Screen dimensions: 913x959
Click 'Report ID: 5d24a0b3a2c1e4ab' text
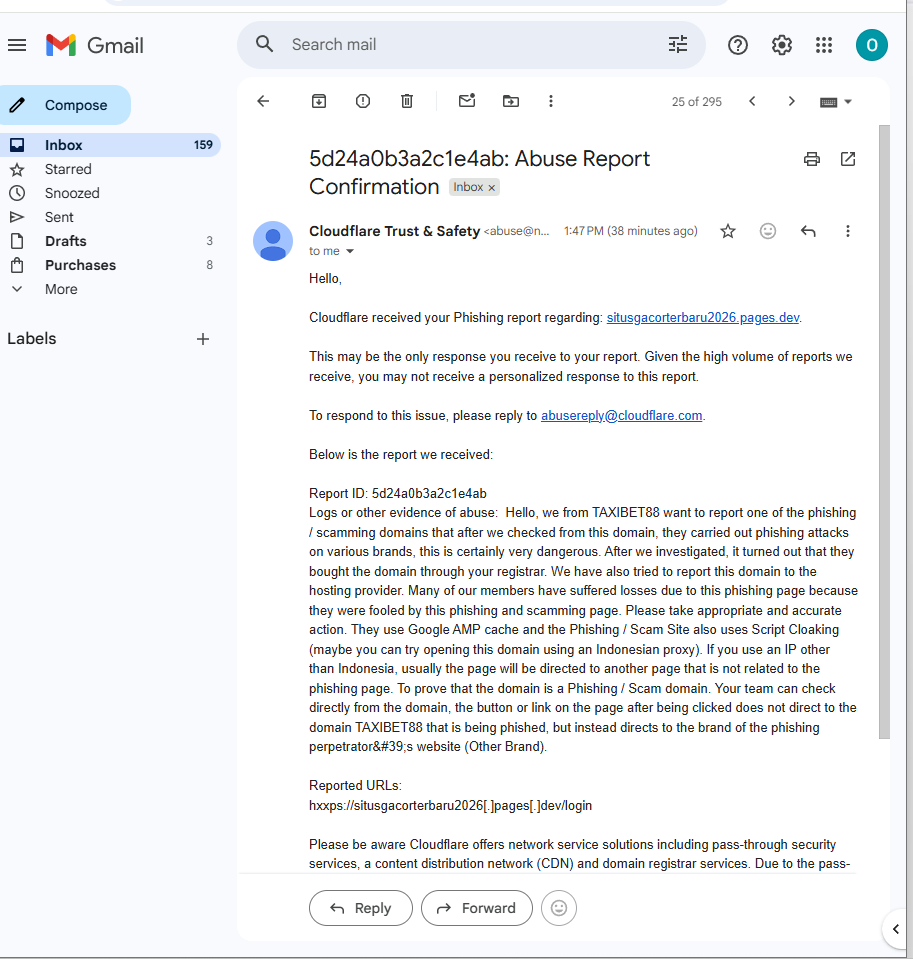click(x=397, y=494)
